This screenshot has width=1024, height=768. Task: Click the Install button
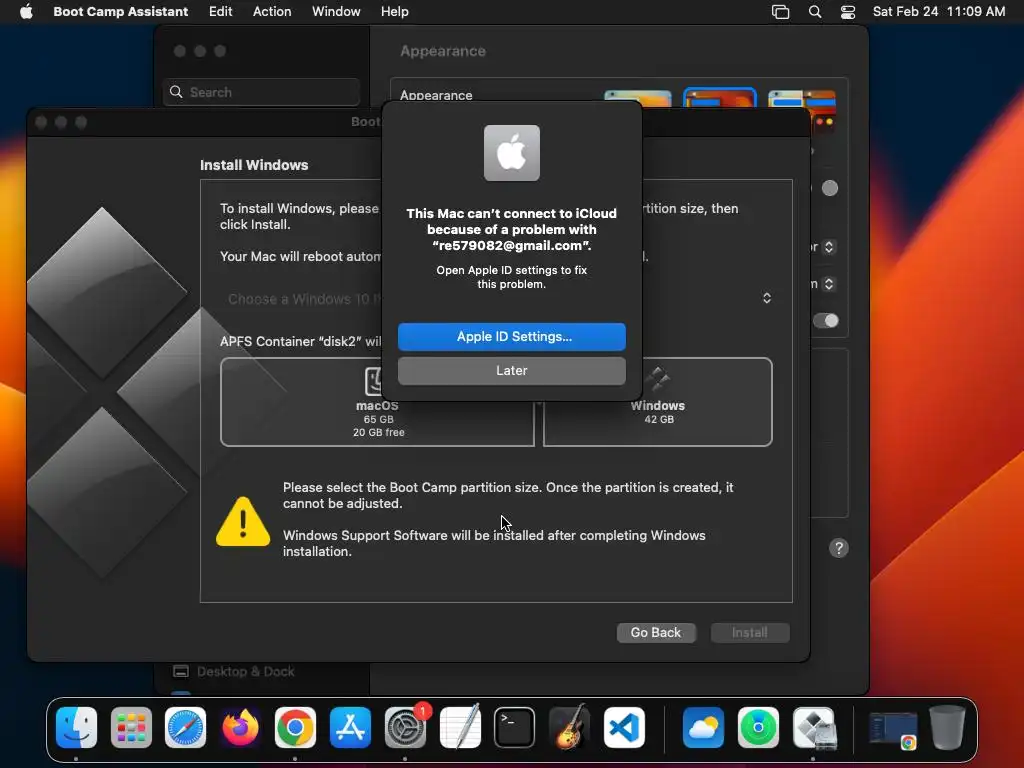point(750,632)
